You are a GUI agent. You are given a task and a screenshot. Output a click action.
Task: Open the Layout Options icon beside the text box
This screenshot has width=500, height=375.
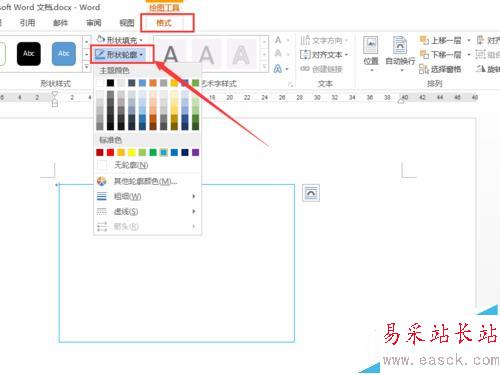point(311,193)
